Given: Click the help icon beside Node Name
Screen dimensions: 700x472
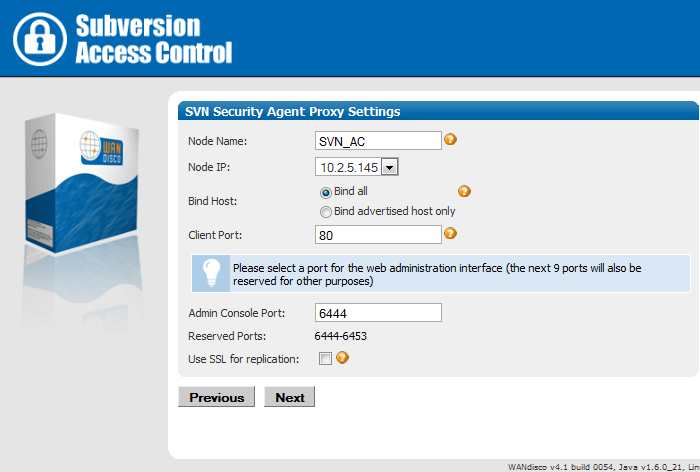Looking at the screenshot, I should click(x=450, y=139).
